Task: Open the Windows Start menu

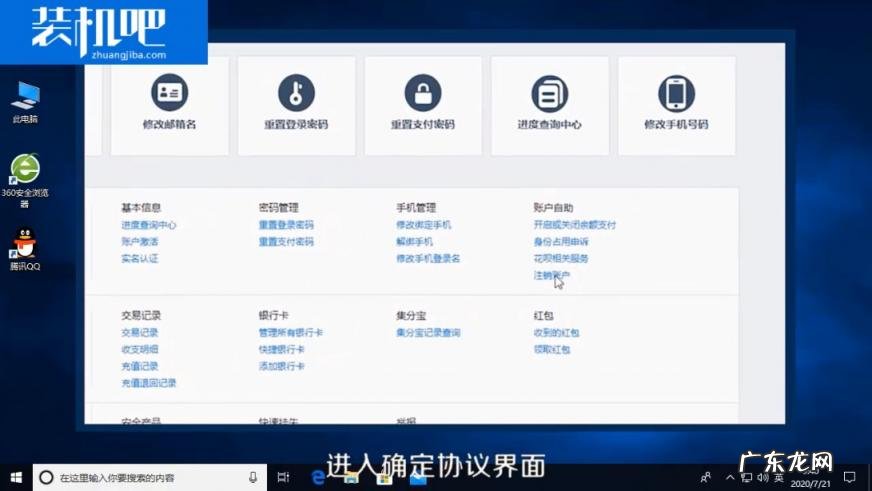Action: pyautogui.click(x=16, y=477)
